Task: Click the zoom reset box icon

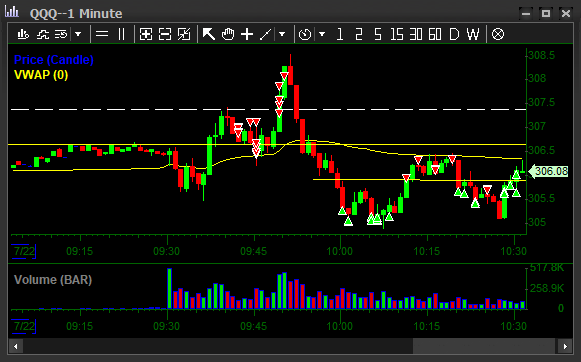Action: (x=184, y=34)
